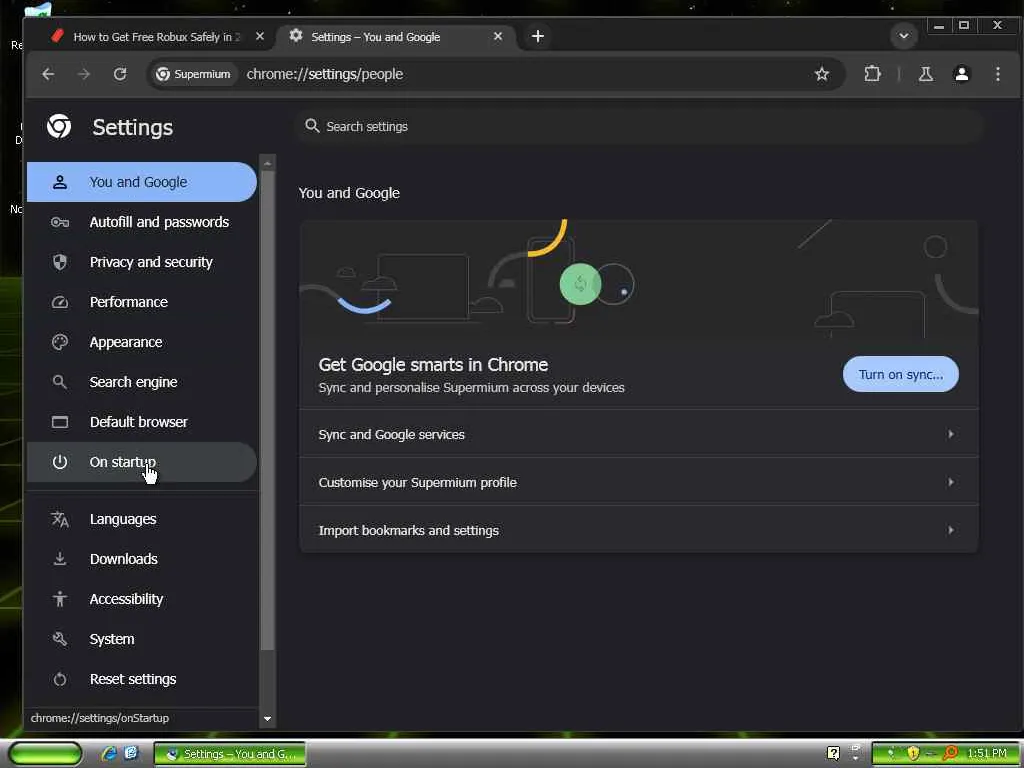Viewport: 1024px width, 768px height.
Task: Click the green Start button
Action: (45, 754)
